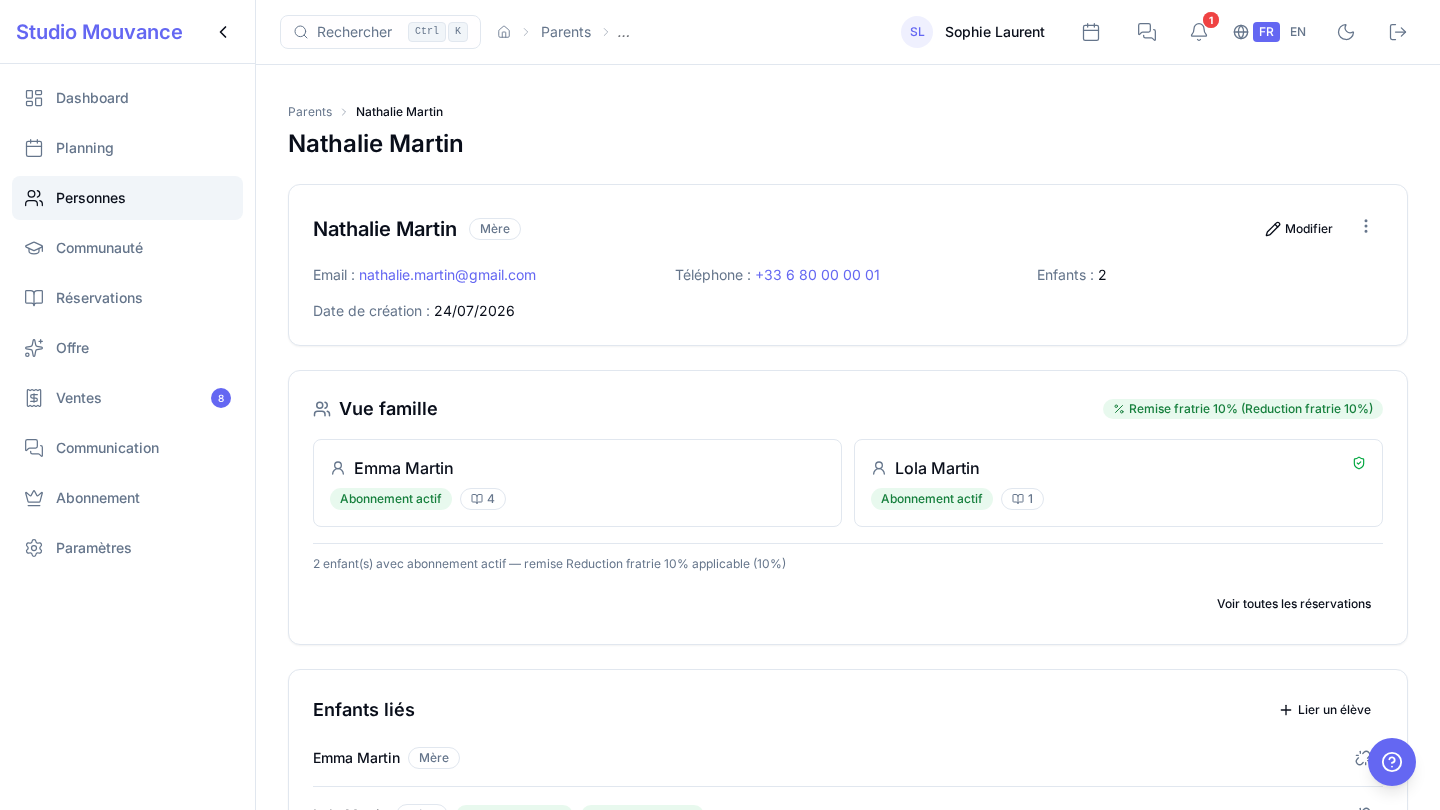Select the Réservations book icon in sidebar
1440x810 pixels.
(x=34, y=298)
